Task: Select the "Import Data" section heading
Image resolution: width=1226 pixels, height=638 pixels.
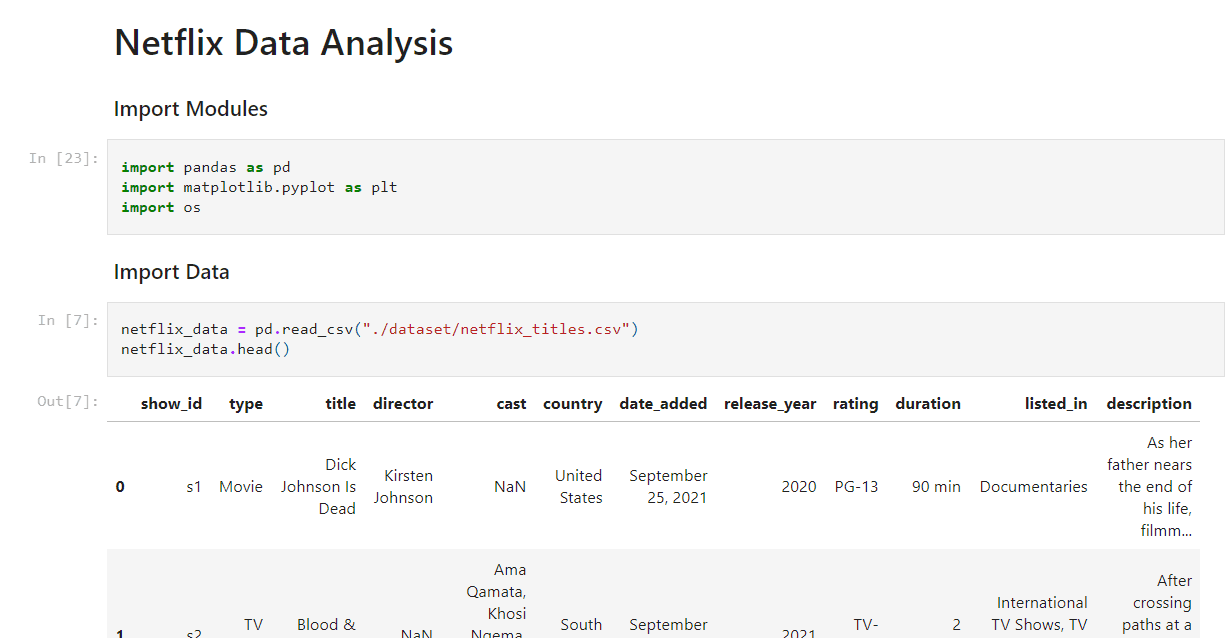Action: coord(171,272)
